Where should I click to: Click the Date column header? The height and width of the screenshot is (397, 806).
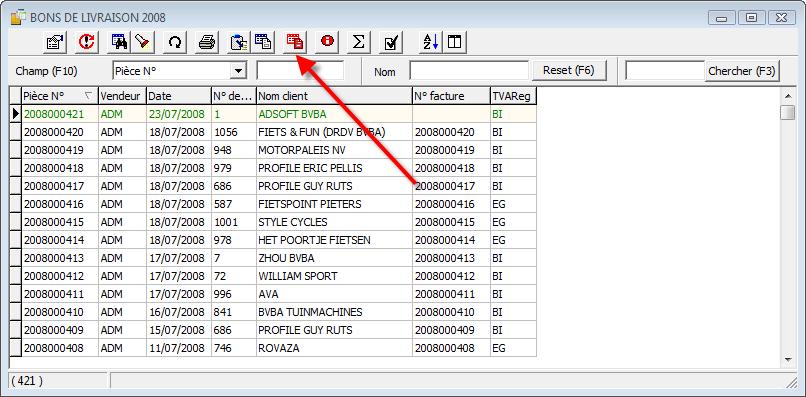[179, 96]
